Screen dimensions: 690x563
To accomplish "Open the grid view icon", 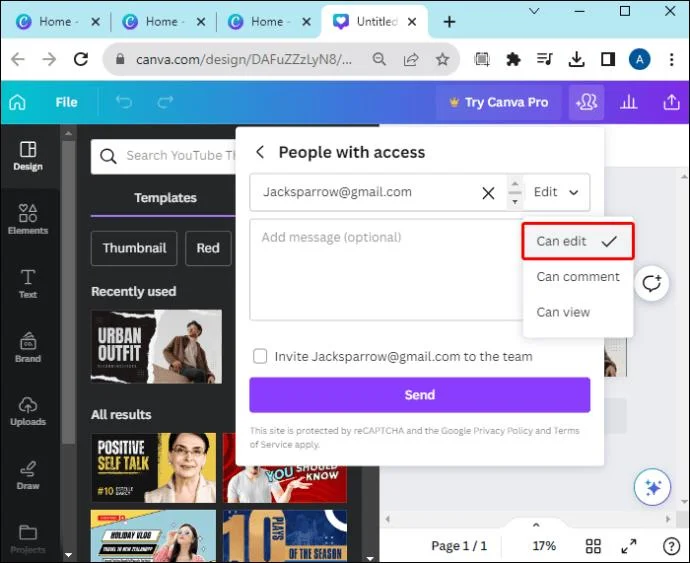I will [593, 546].
